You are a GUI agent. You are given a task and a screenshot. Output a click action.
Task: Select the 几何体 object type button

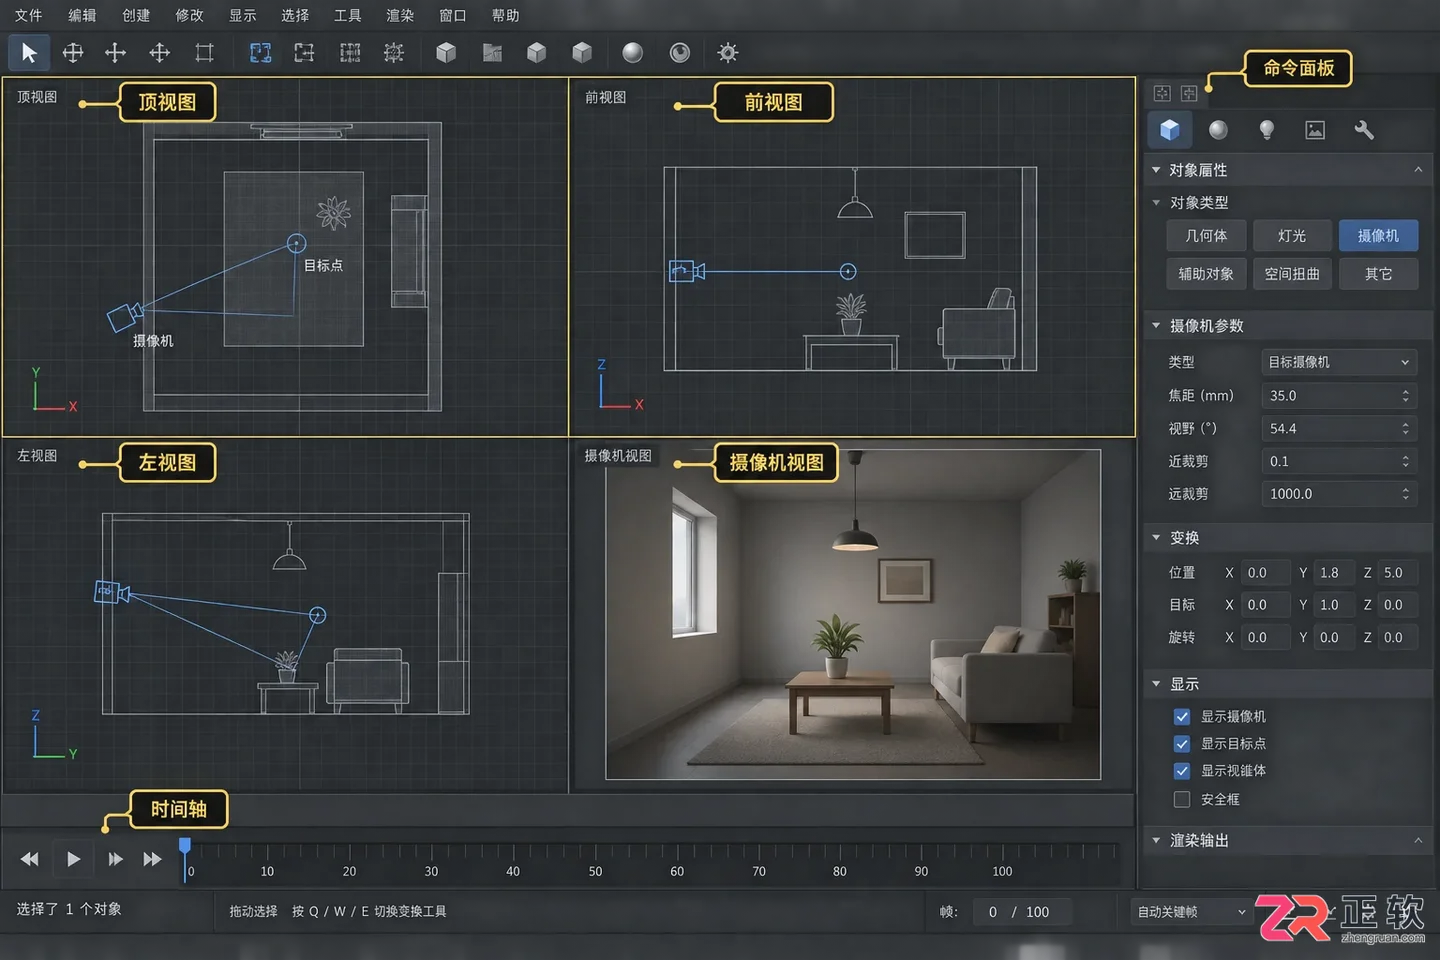coord(1206,236)
